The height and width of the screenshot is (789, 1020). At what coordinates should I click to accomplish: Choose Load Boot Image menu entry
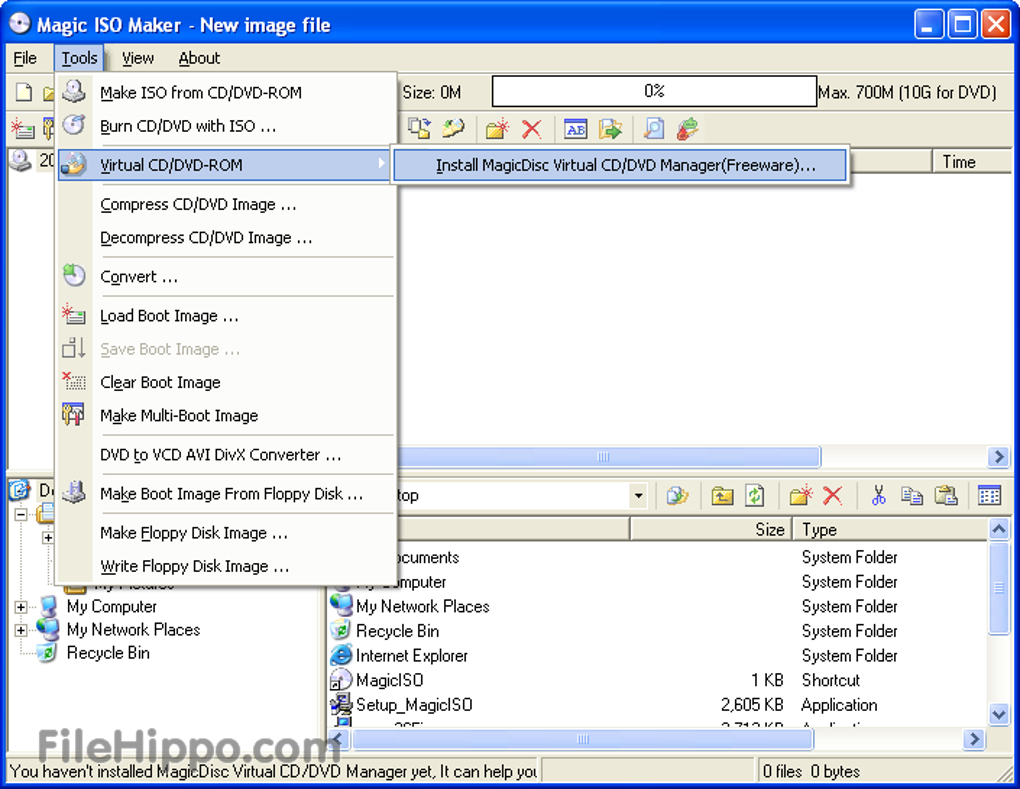[x=227, y=315]
